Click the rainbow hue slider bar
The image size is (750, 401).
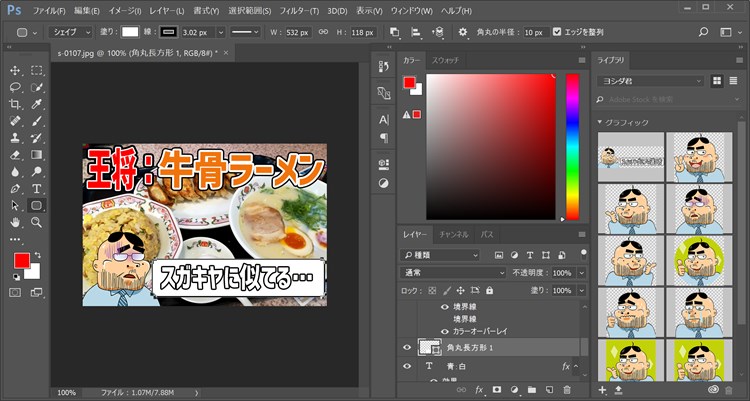(573, 146)
